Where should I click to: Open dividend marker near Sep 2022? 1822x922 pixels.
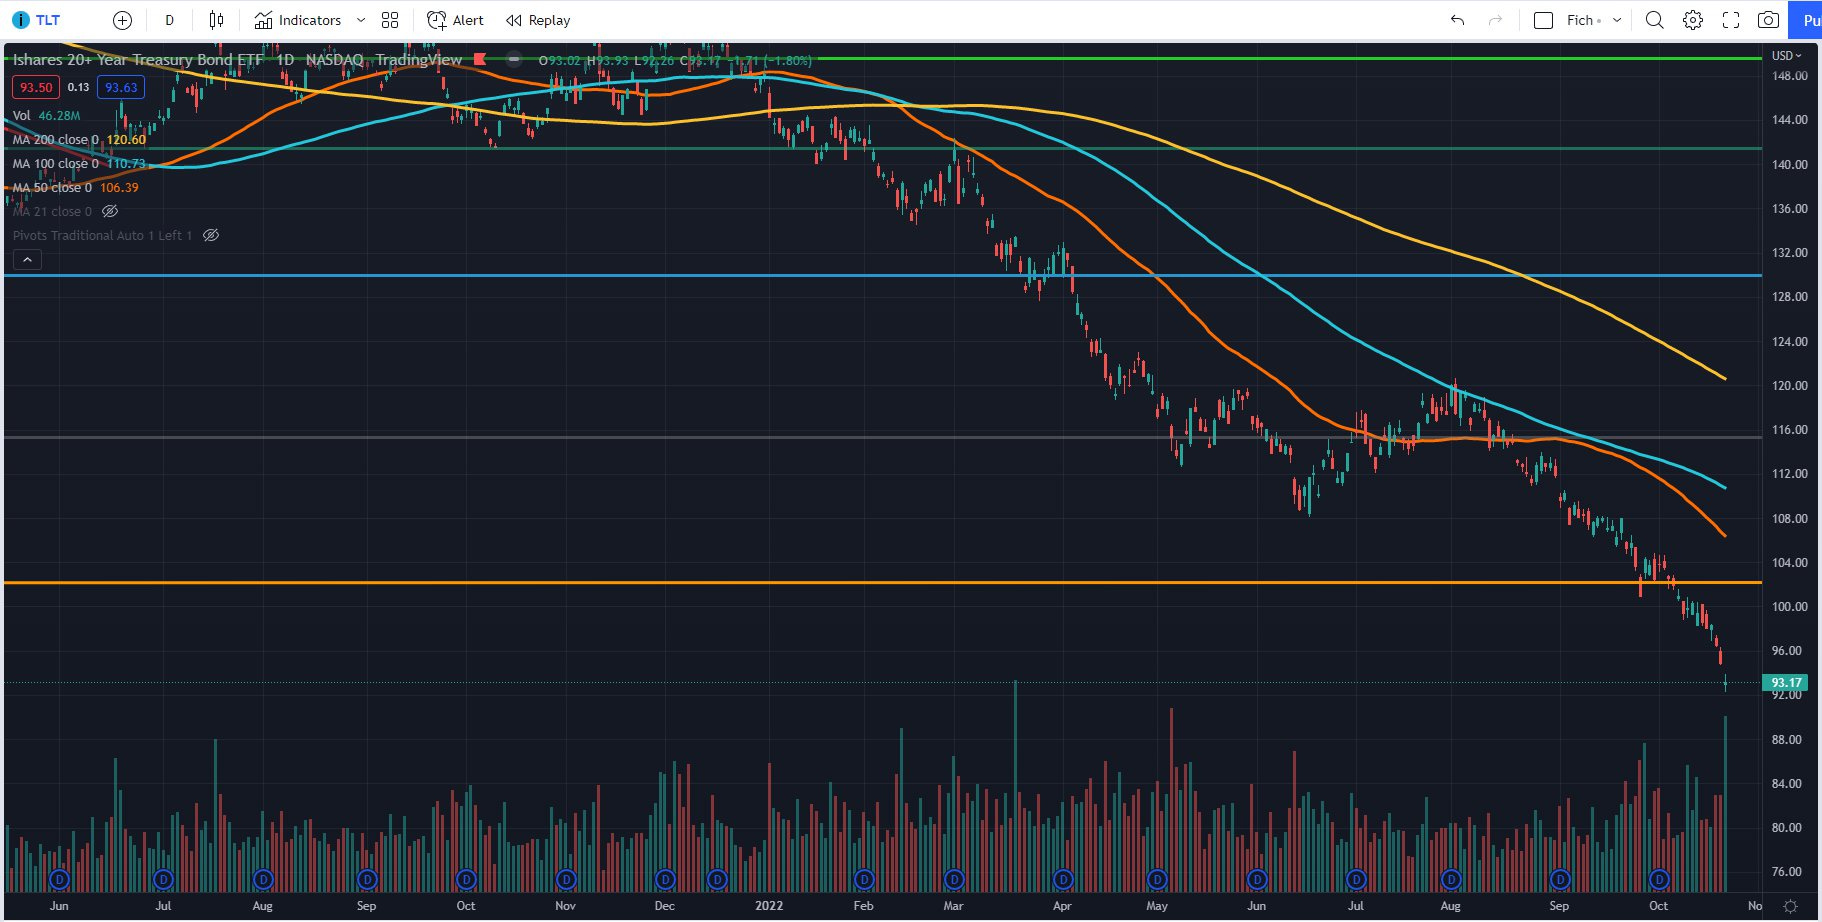(1560, 880)
